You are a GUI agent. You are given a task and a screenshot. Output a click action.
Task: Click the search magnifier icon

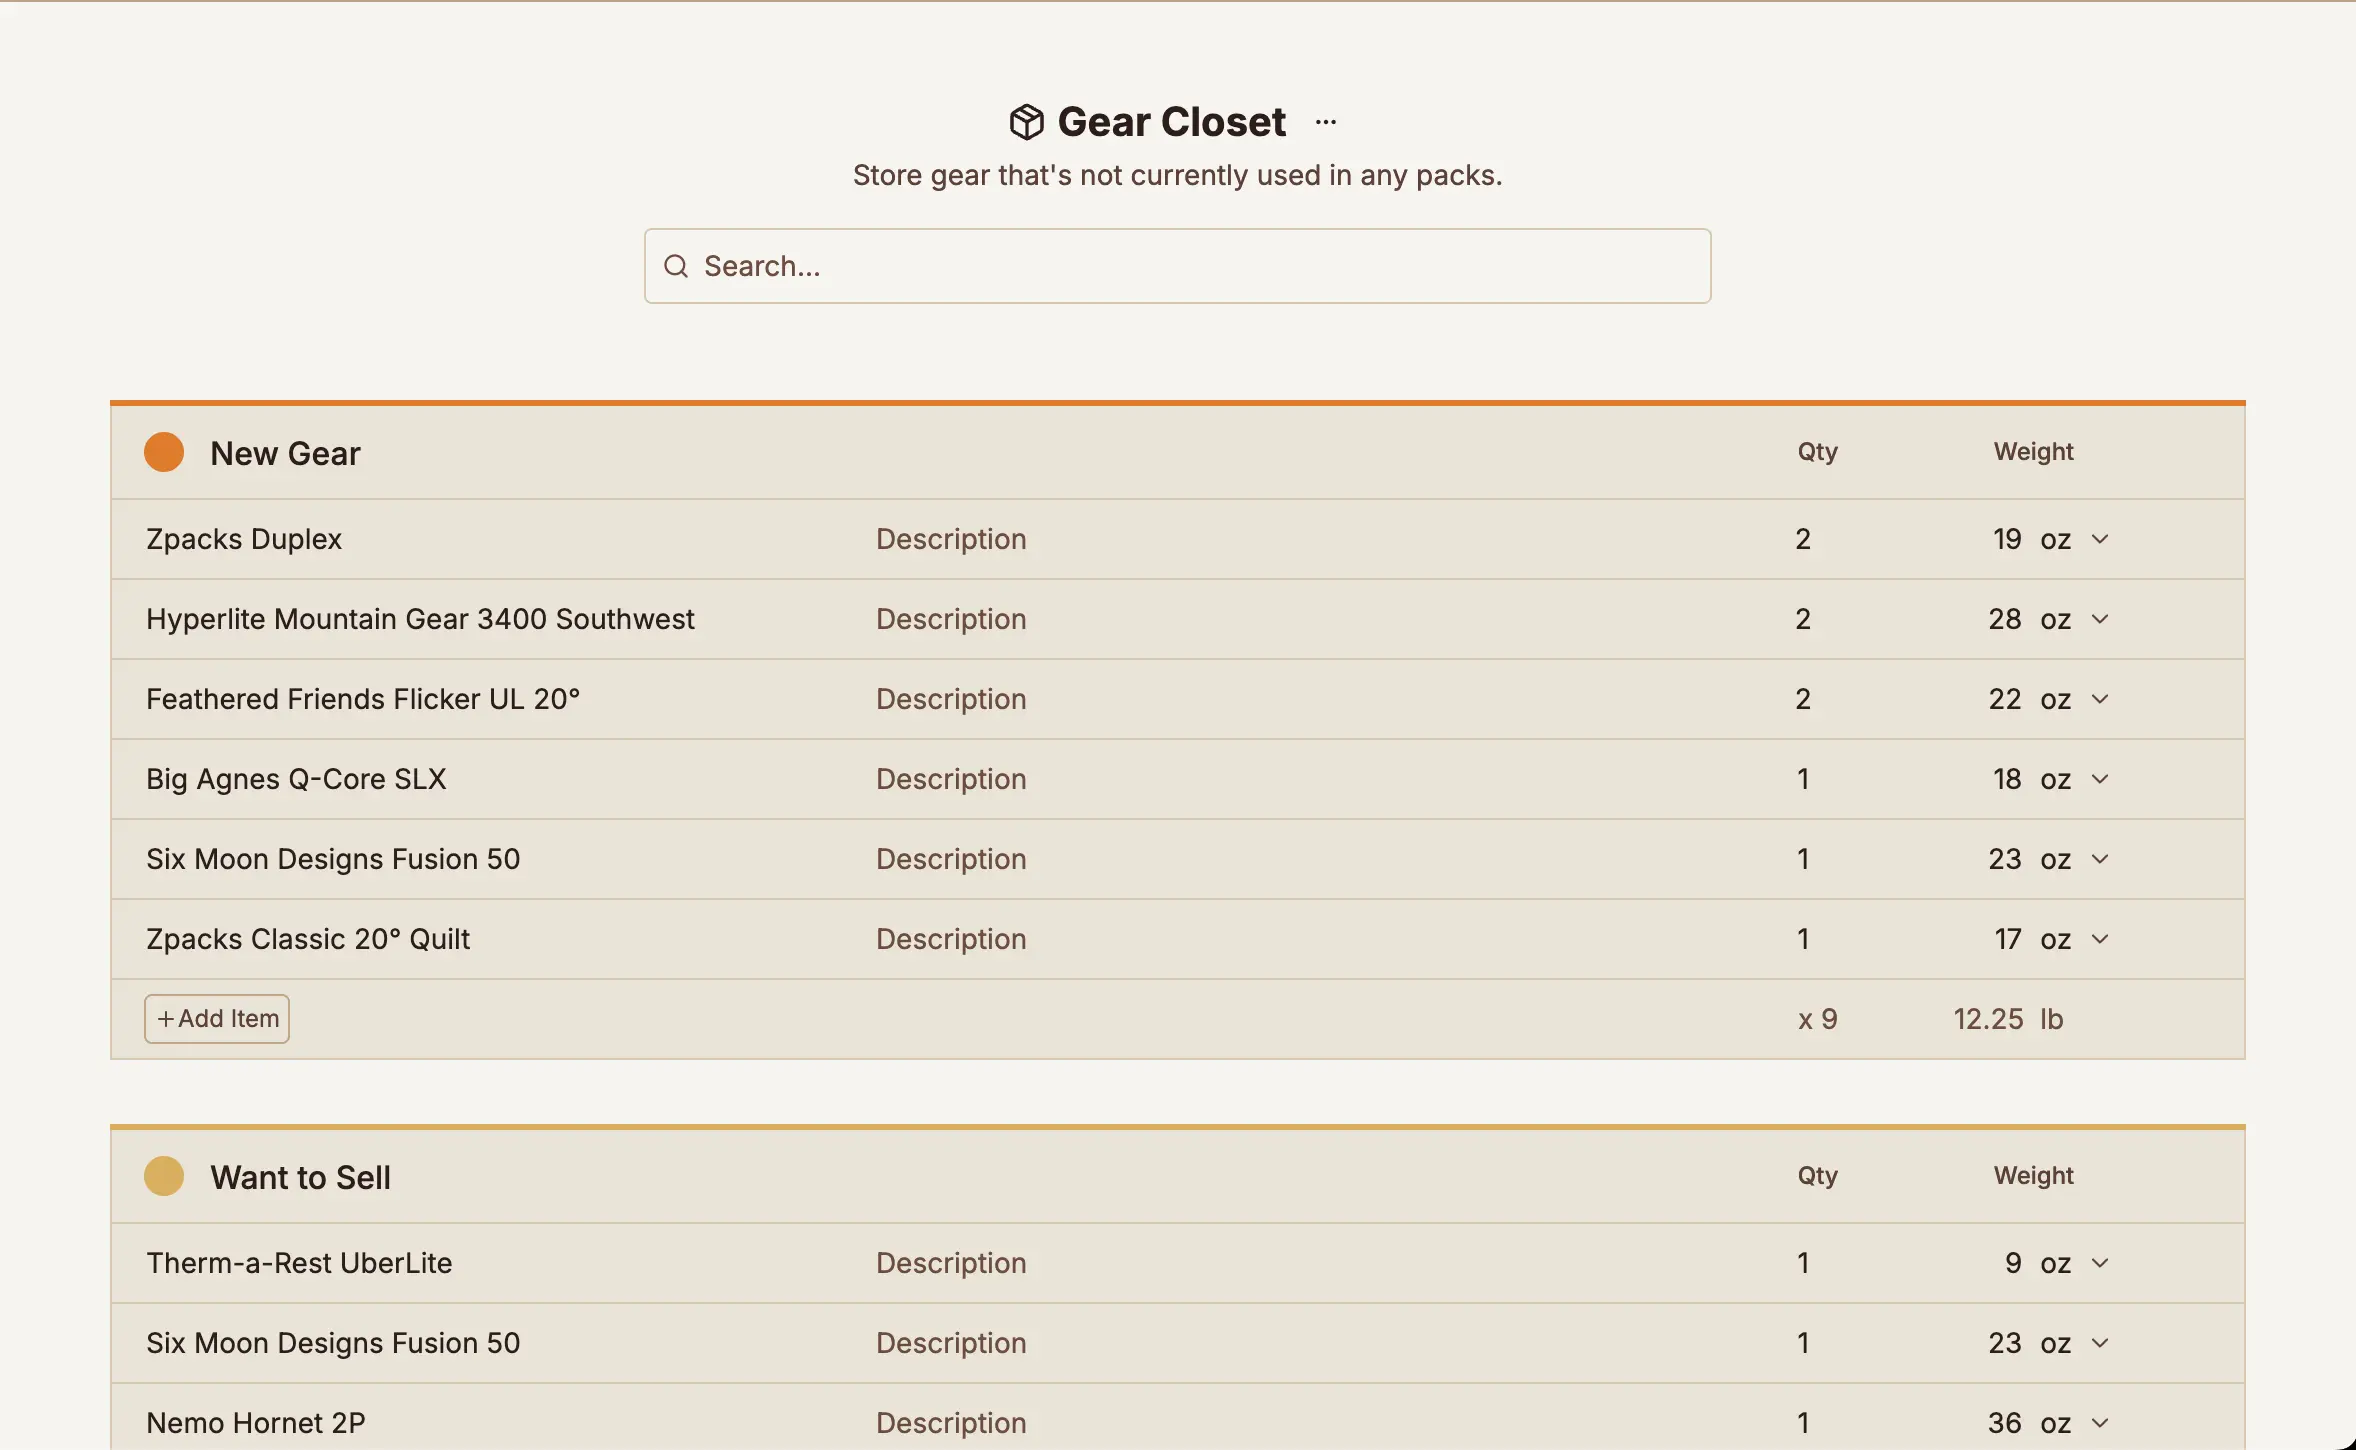coord(676,266)
